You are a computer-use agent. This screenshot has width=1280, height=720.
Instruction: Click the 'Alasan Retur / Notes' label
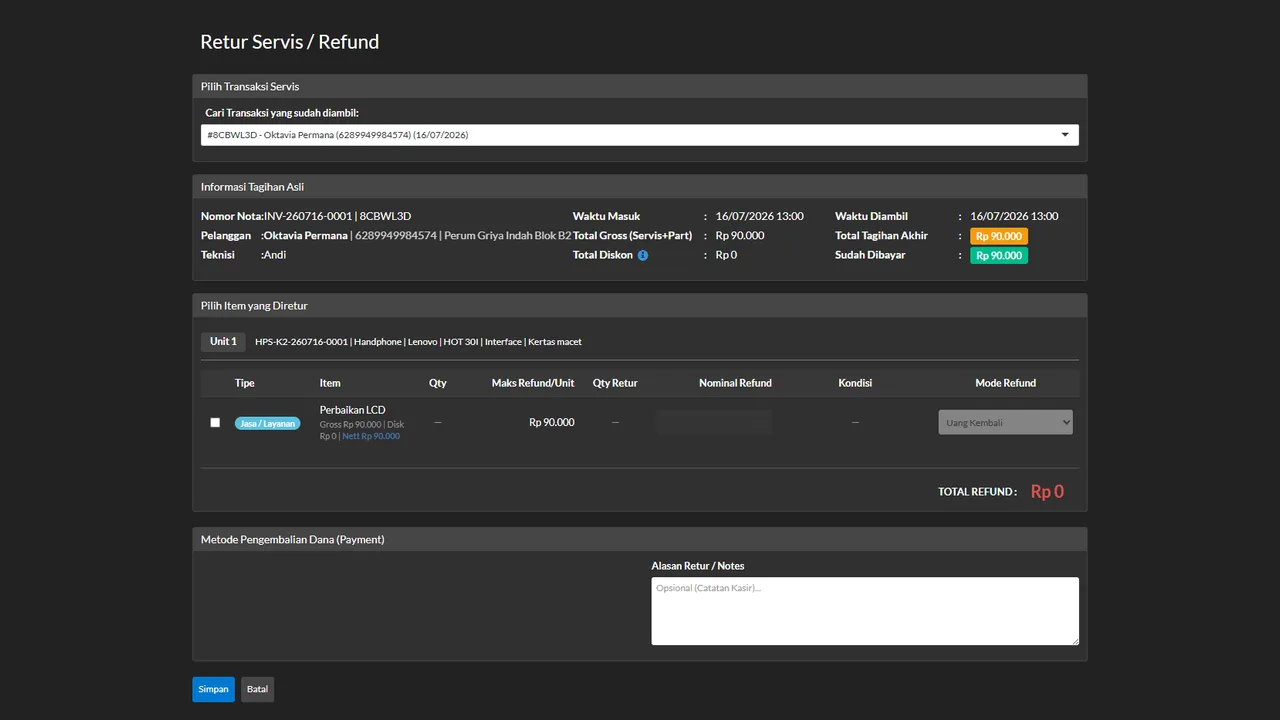698,566
